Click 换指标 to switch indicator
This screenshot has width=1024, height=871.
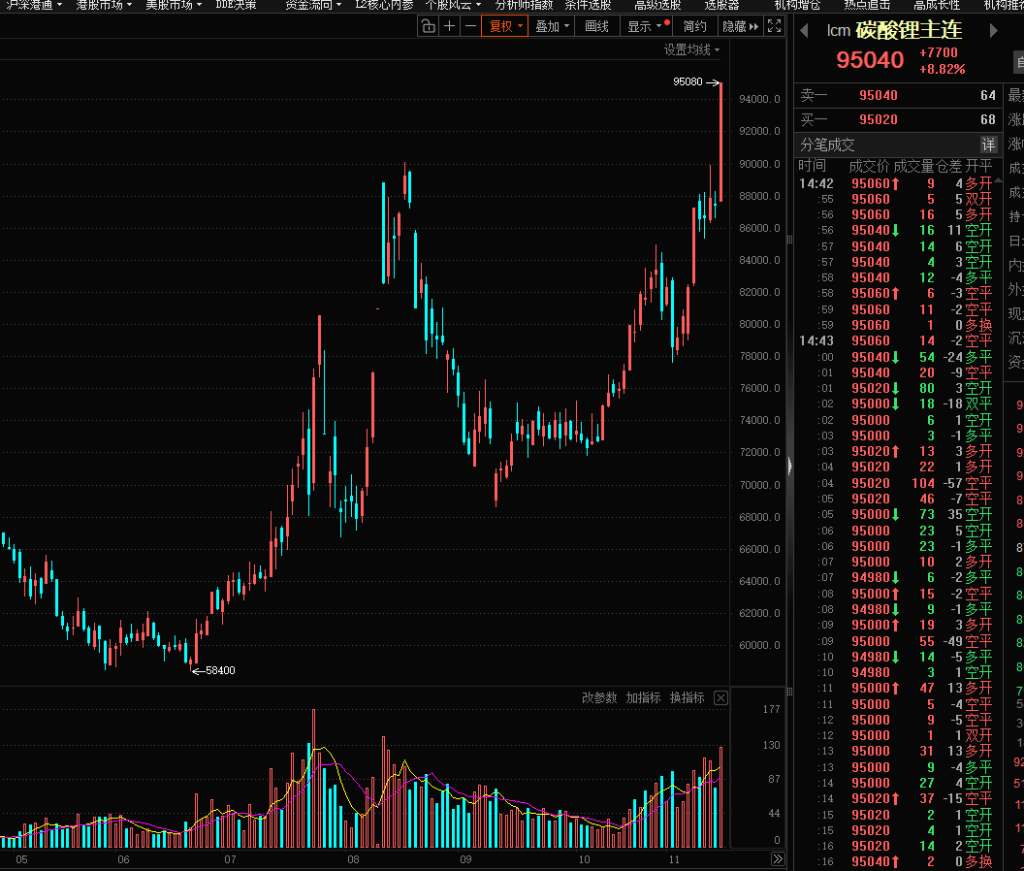687,698
